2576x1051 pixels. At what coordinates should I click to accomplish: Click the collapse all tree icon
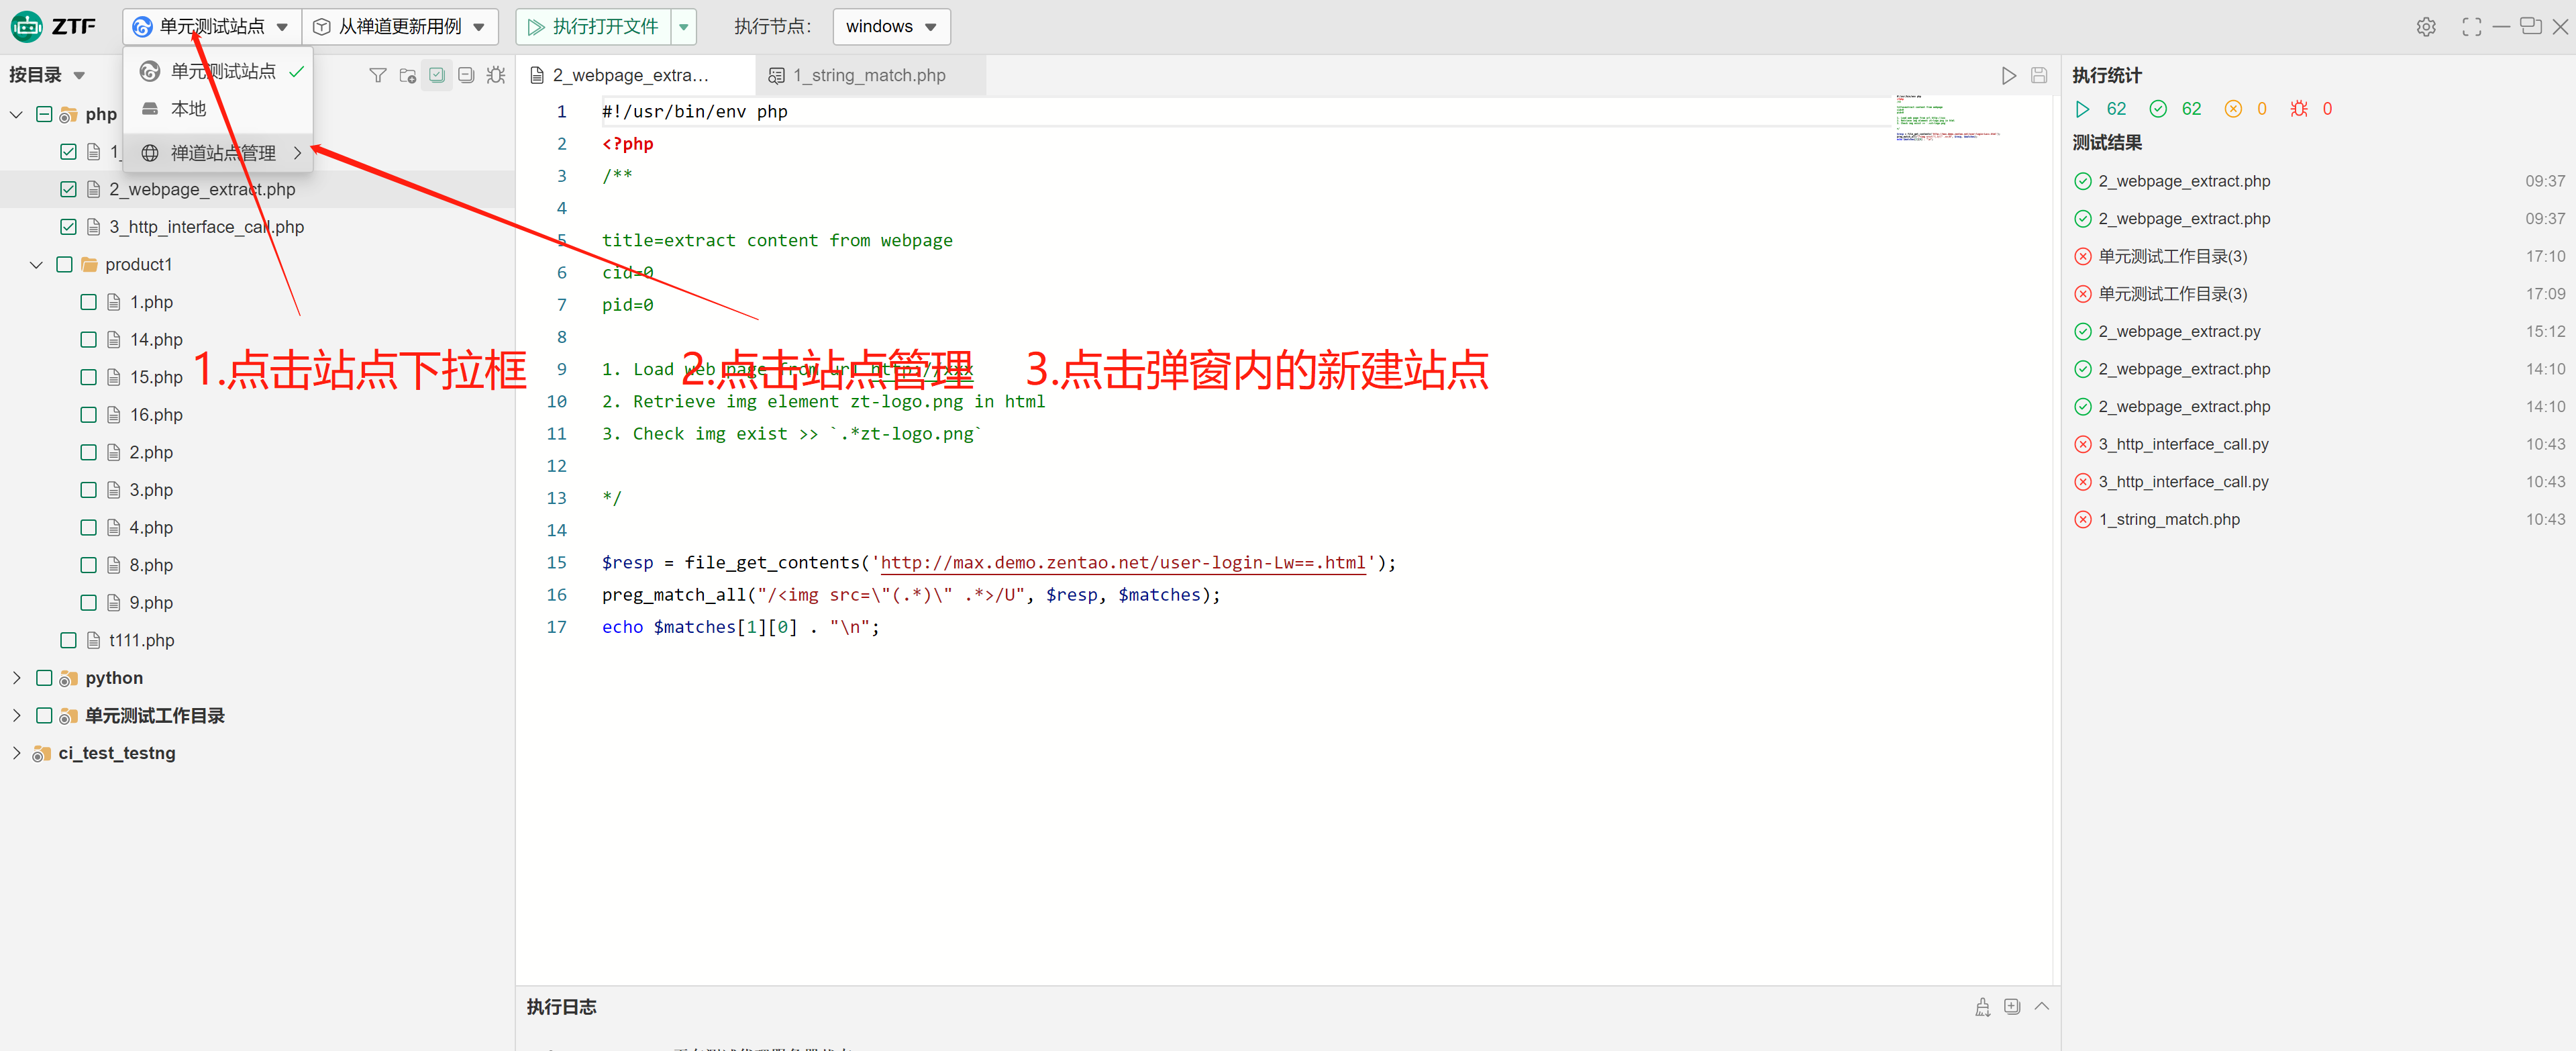[x=466, y=75]
